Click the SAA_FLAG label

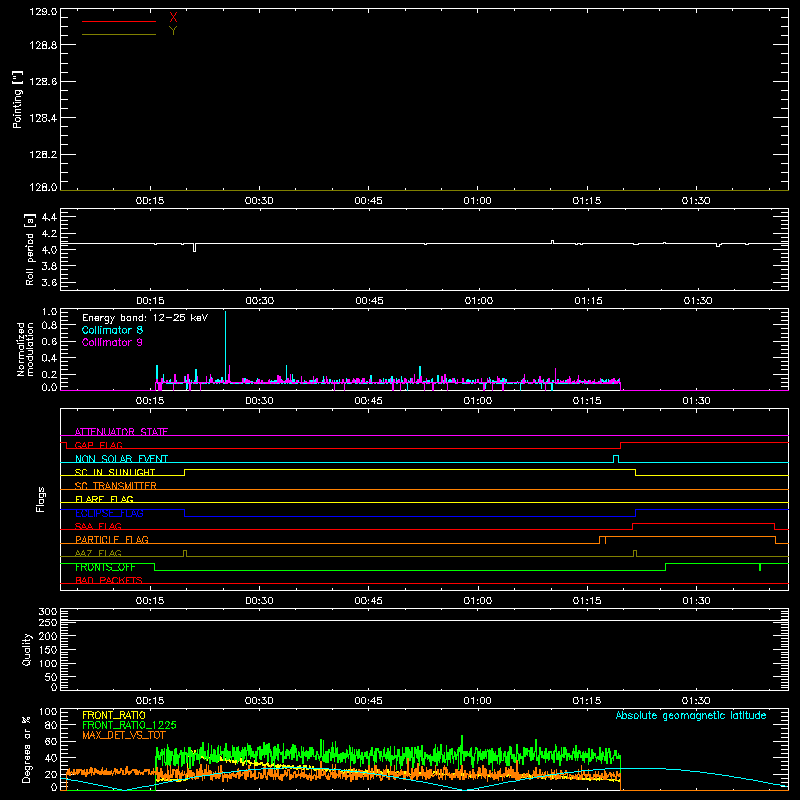98,527
